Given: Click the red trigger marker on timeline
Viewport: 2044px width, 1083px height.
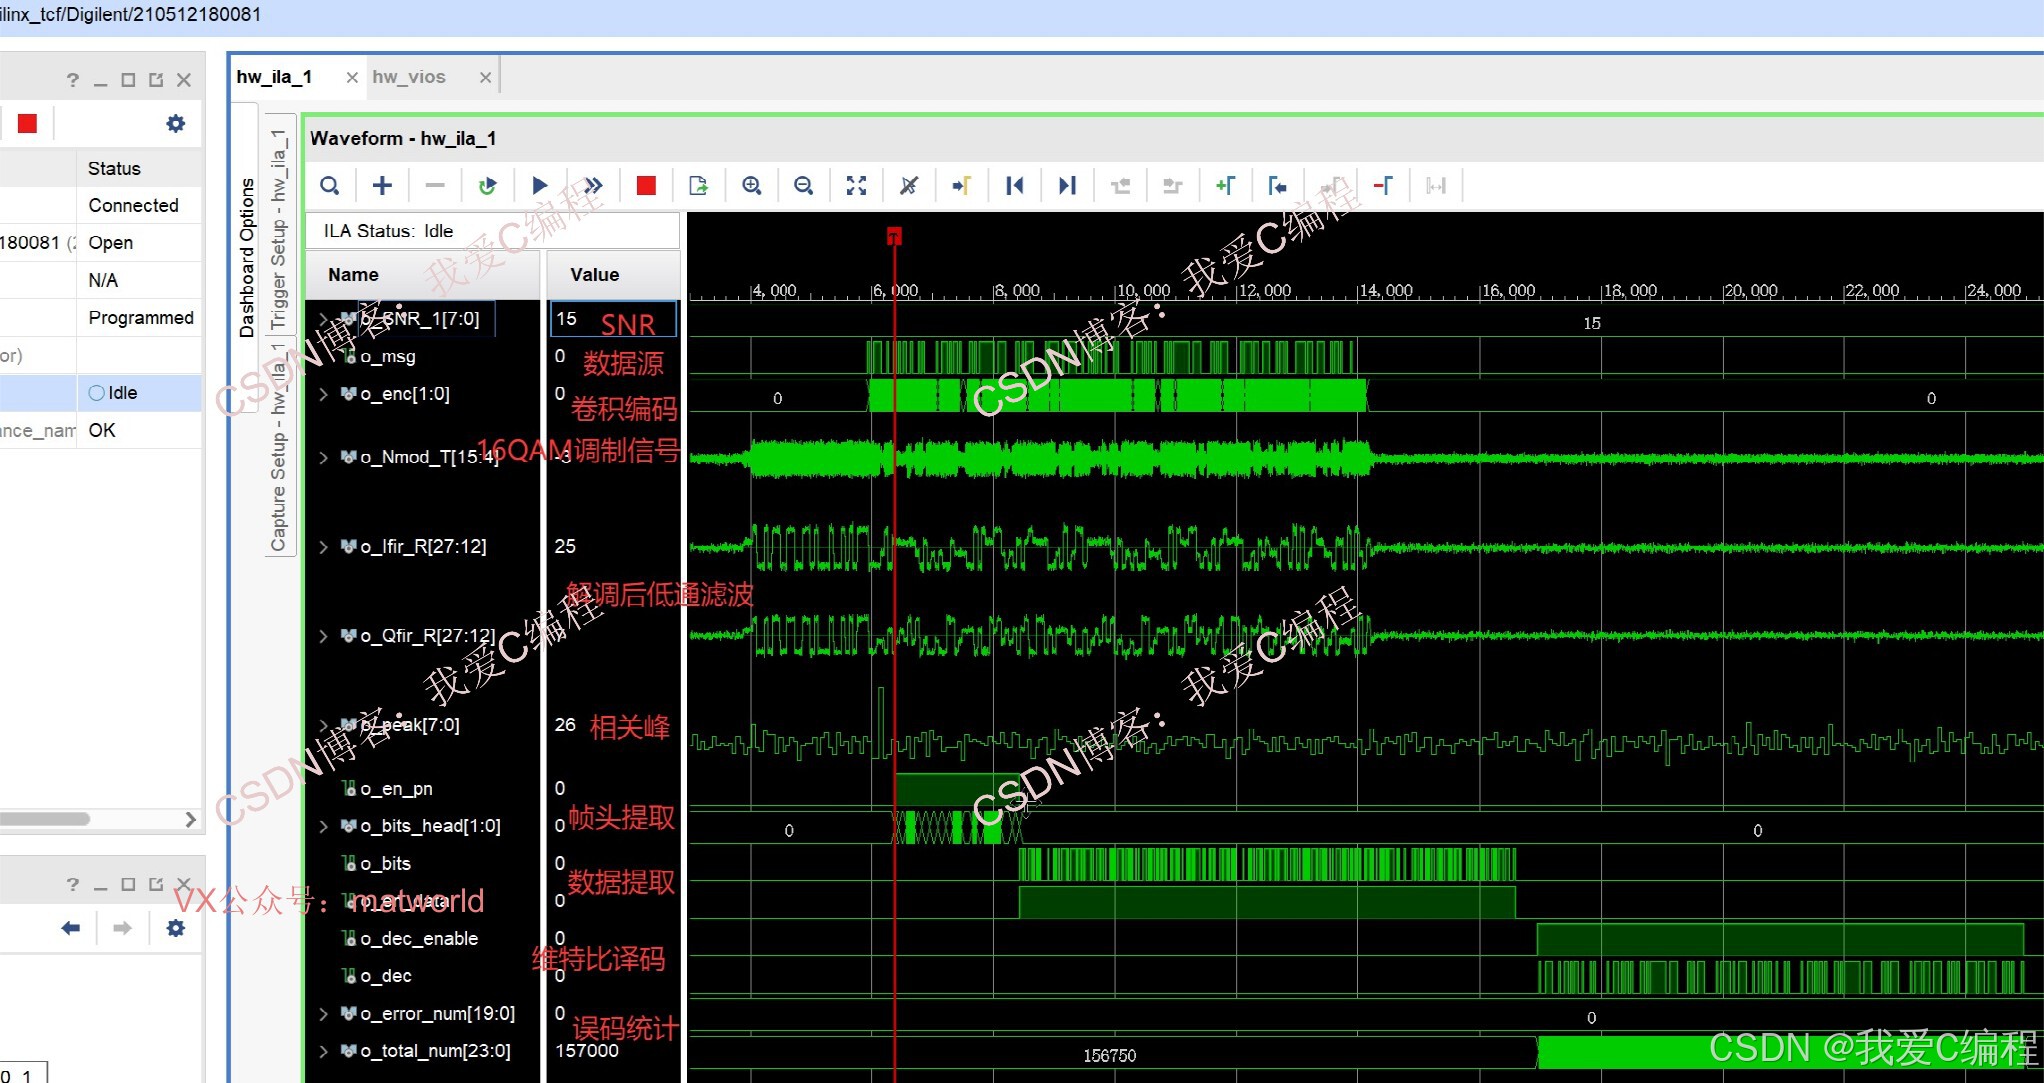Looking at the screenshot, I should pyautogui.click(x=894, y=236).
